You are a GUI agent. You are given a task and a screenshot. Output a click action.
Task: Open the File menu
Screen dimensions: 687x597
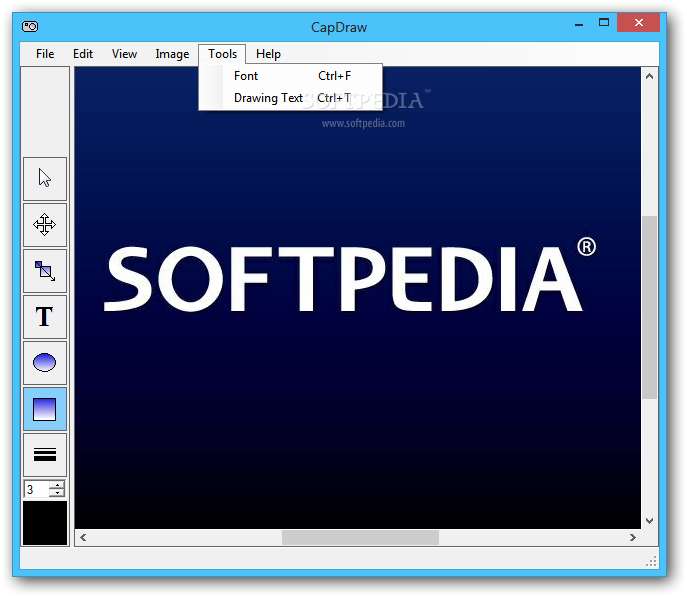pyautogui.click(x=45, y=54)
